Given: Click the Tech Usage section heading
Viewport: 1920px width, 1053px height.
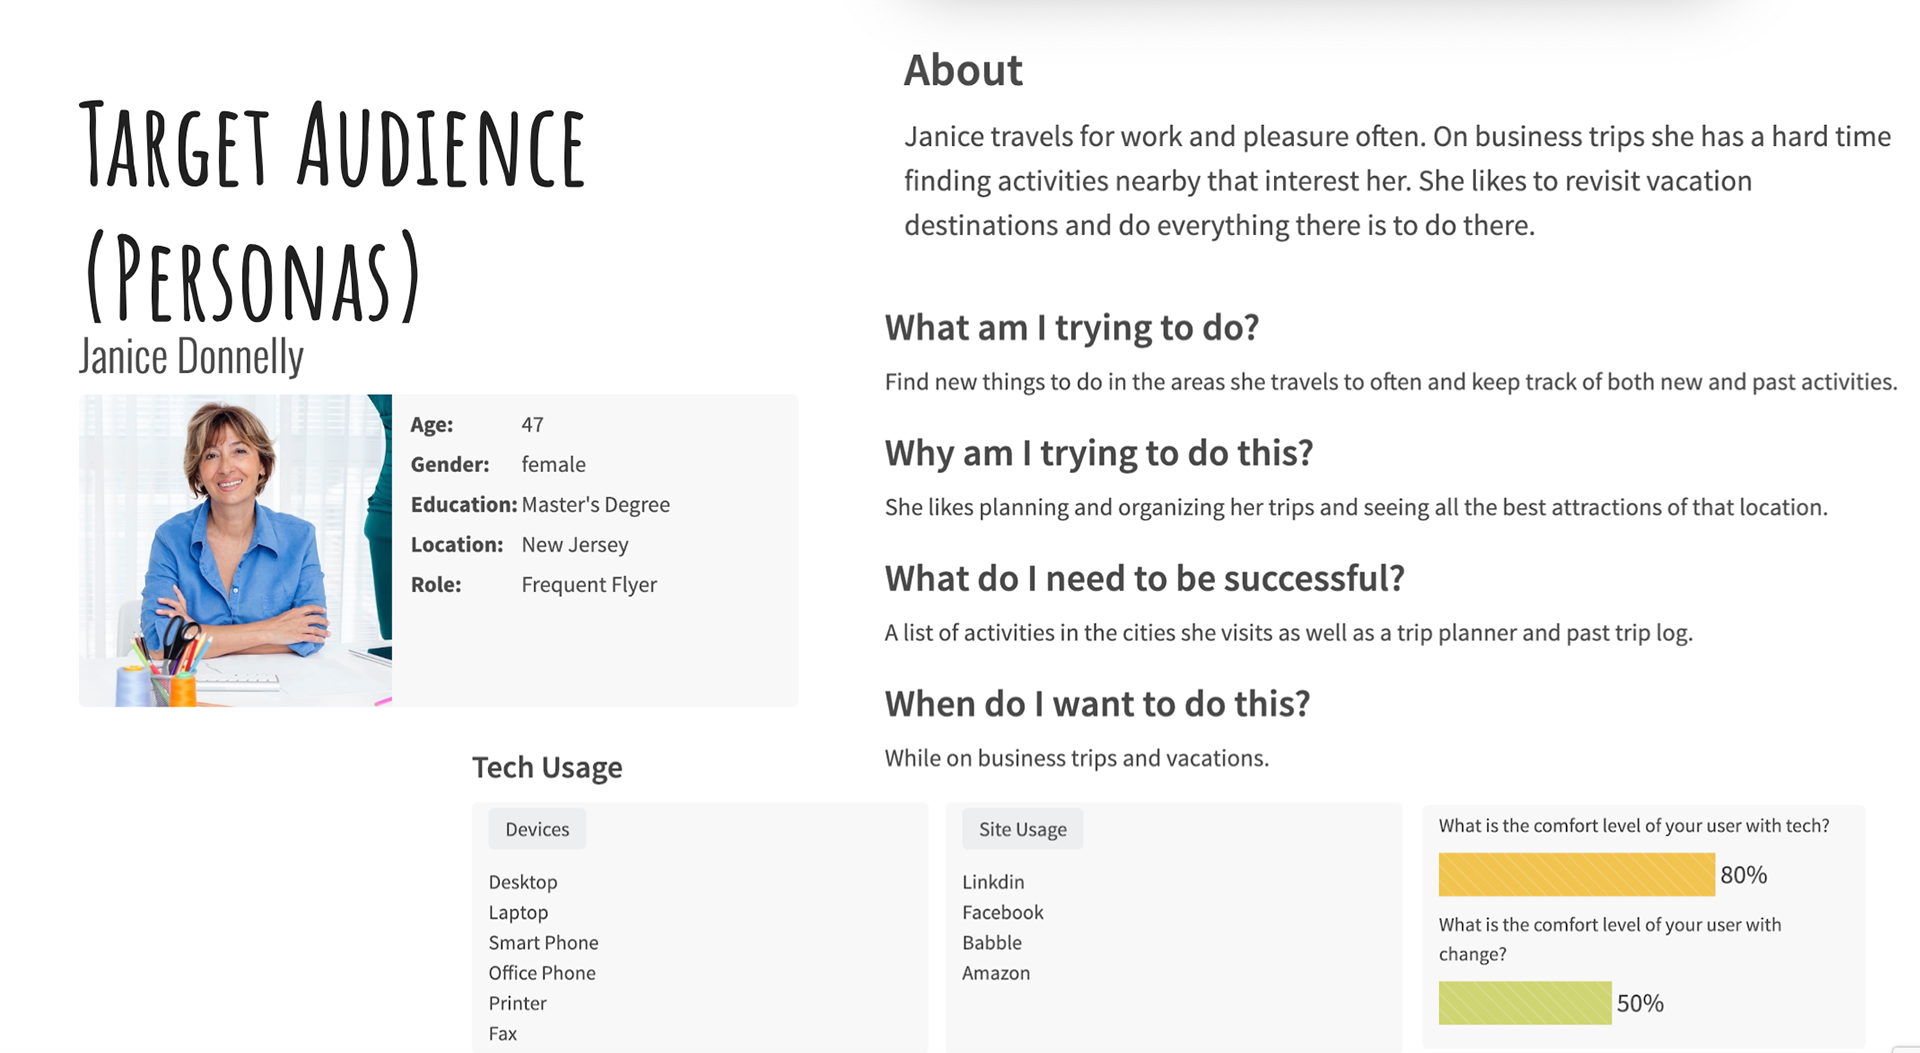Looking at the screenshot, I should [x=547, y=767].
